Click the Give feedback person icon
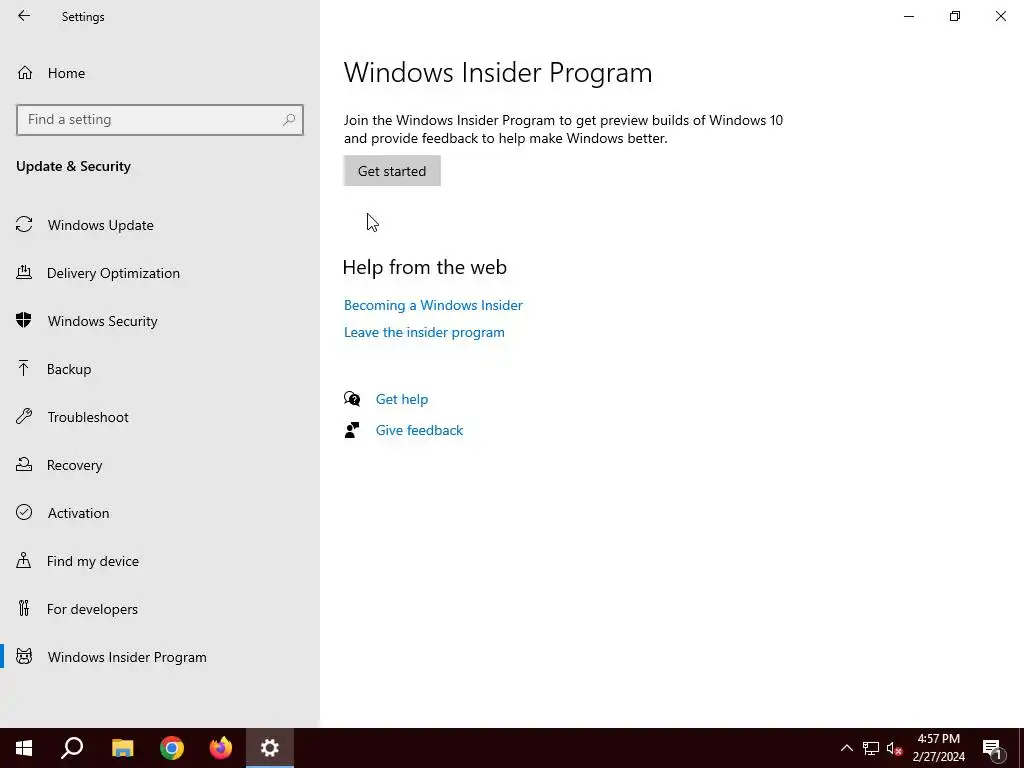Image resolution: width=1024 pixels, height=768 pixels. (352, 430)
